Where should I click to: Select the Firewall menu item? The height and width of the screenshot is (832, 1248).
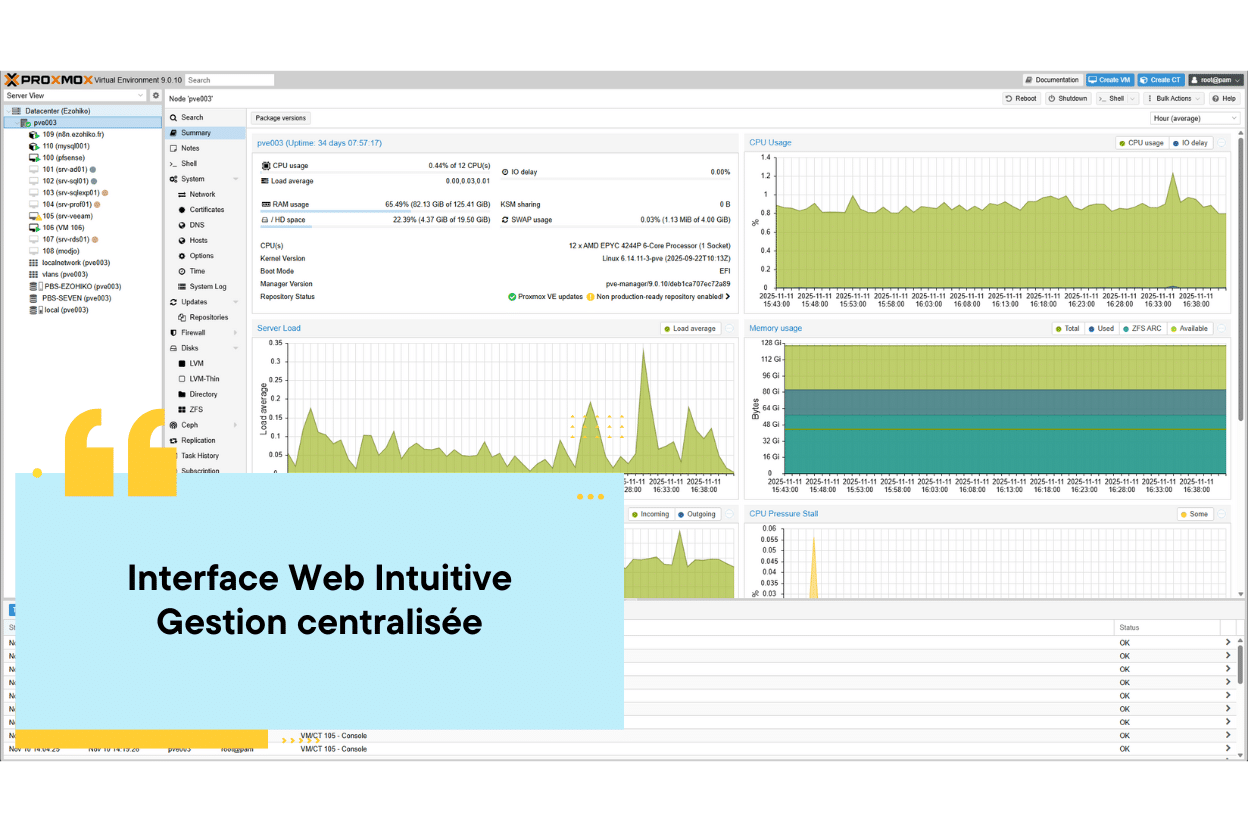(x=193, y=333)
